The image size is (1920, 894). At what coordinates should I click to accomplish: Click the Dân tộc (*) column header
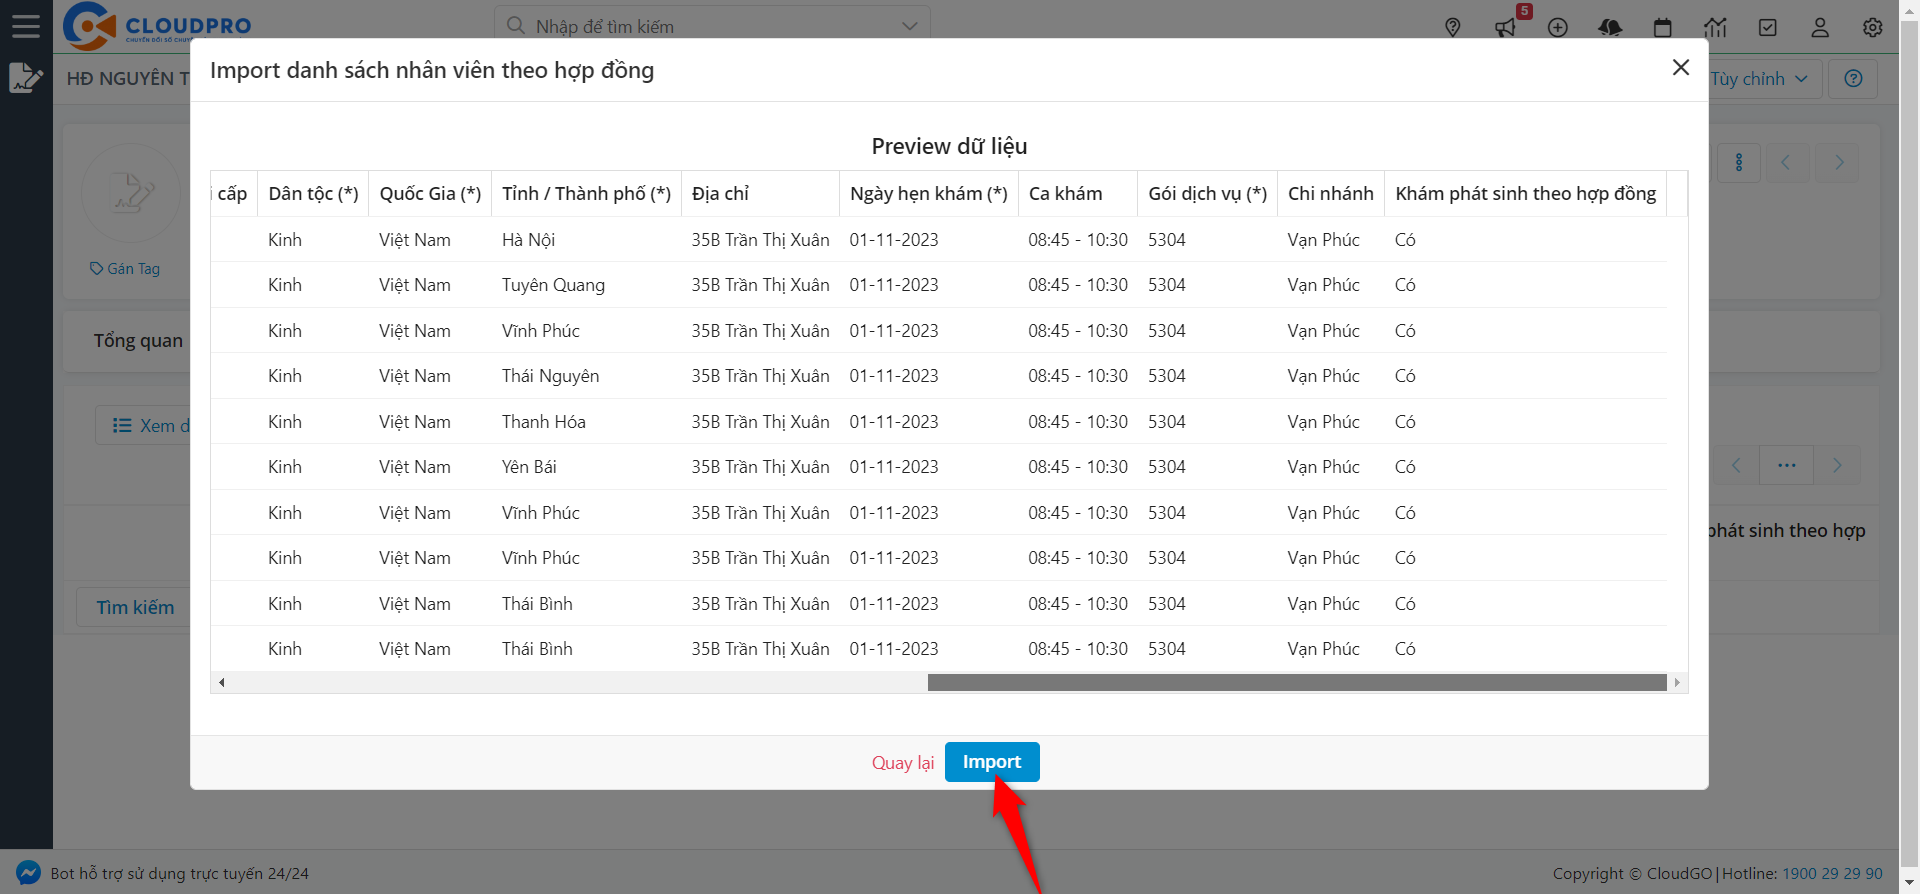pos(313,194)
